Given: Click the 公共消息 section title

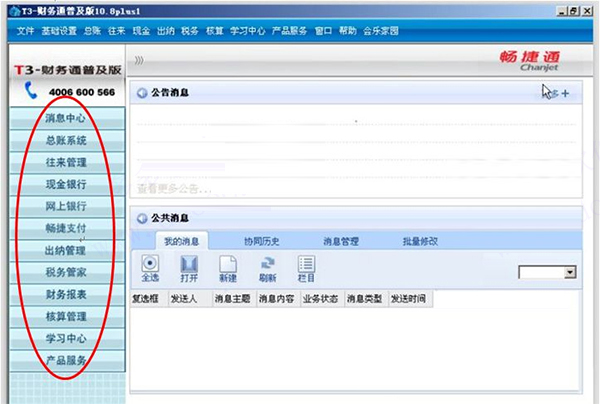Looking at the screenshot, I should (x=170, y=218).
